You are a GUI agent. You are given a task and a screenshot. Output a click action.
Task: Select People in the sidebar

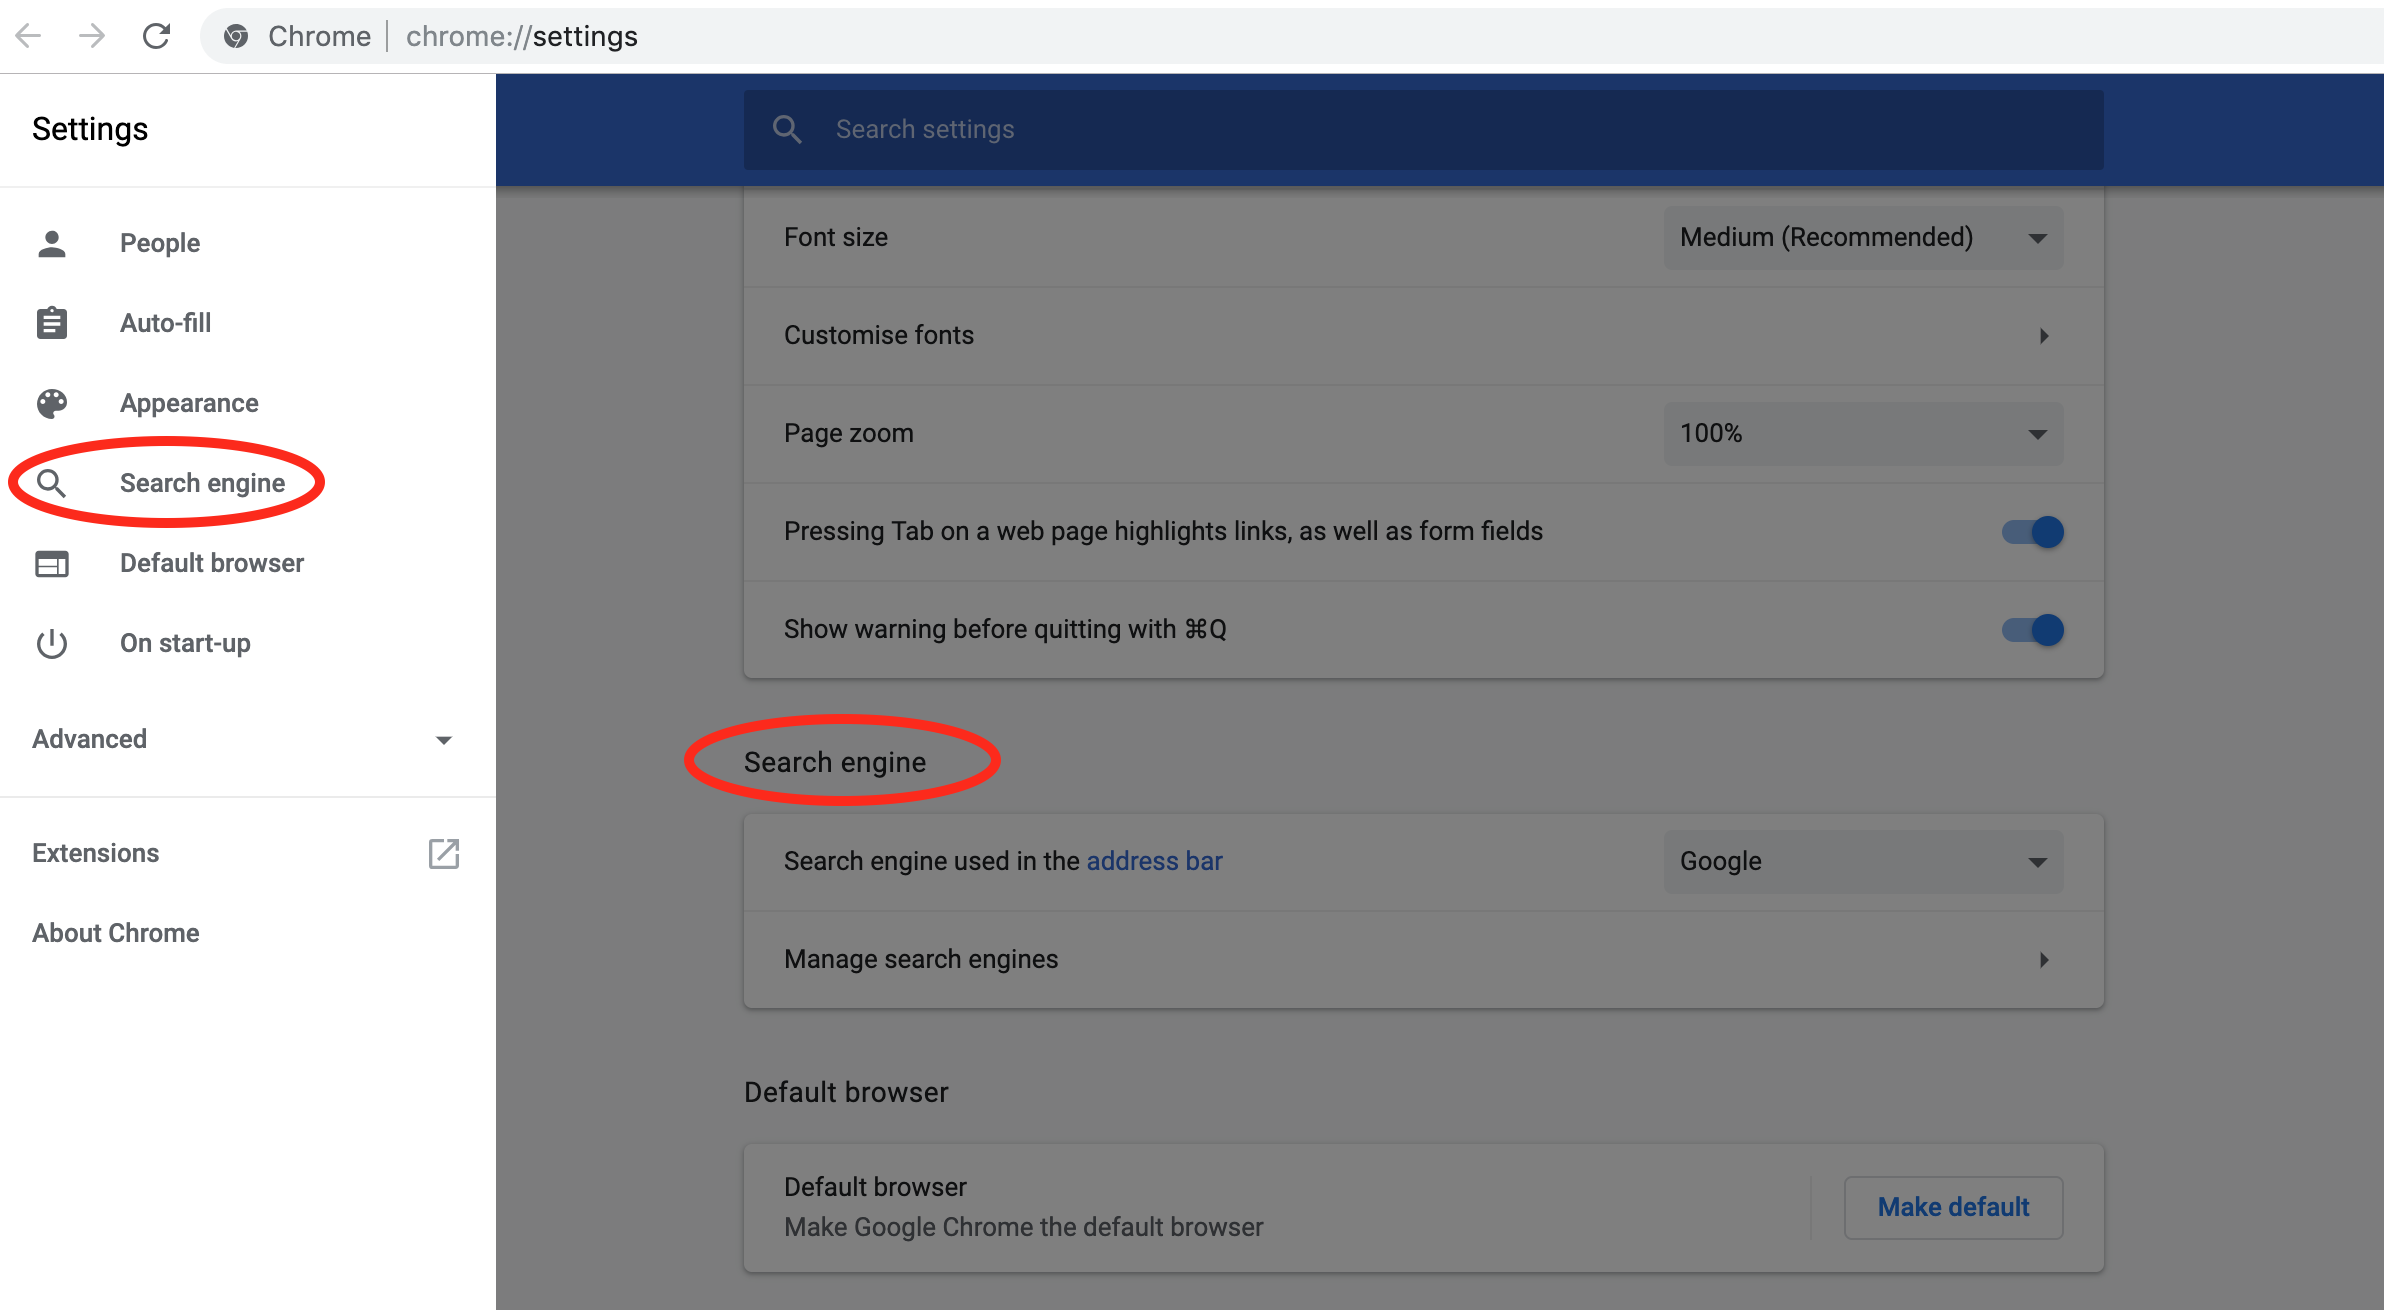[160, 243]
